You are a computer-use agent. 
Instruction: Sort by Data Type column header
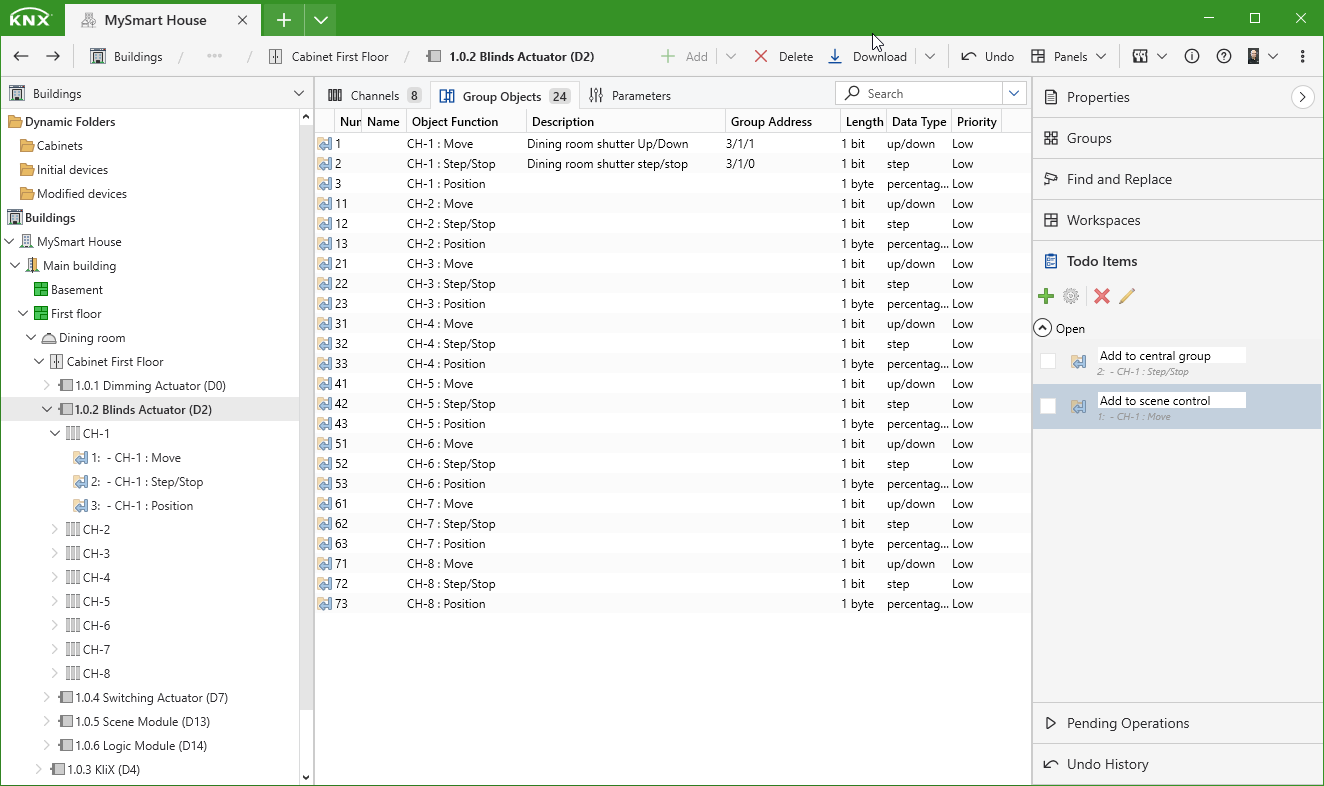[x=919, y=122]
